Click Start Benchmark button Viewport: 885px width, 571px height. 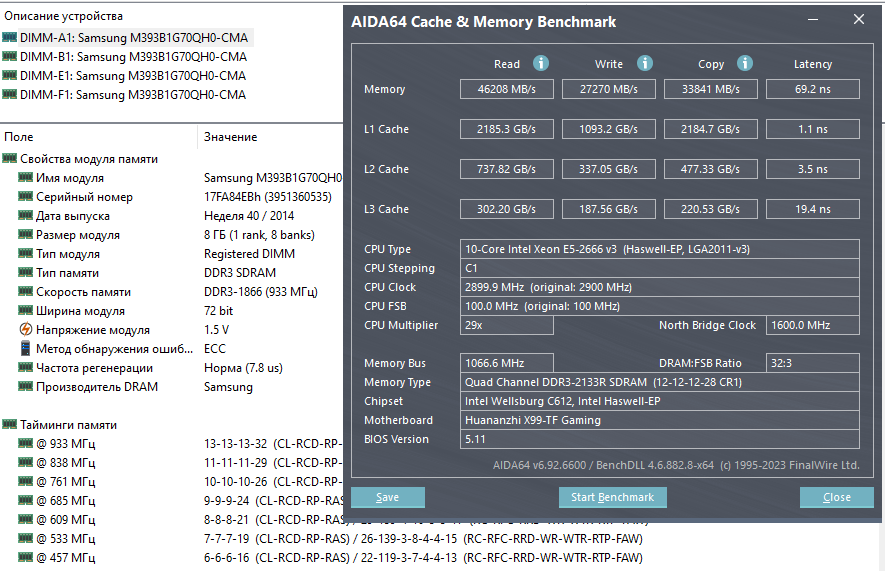612,497
